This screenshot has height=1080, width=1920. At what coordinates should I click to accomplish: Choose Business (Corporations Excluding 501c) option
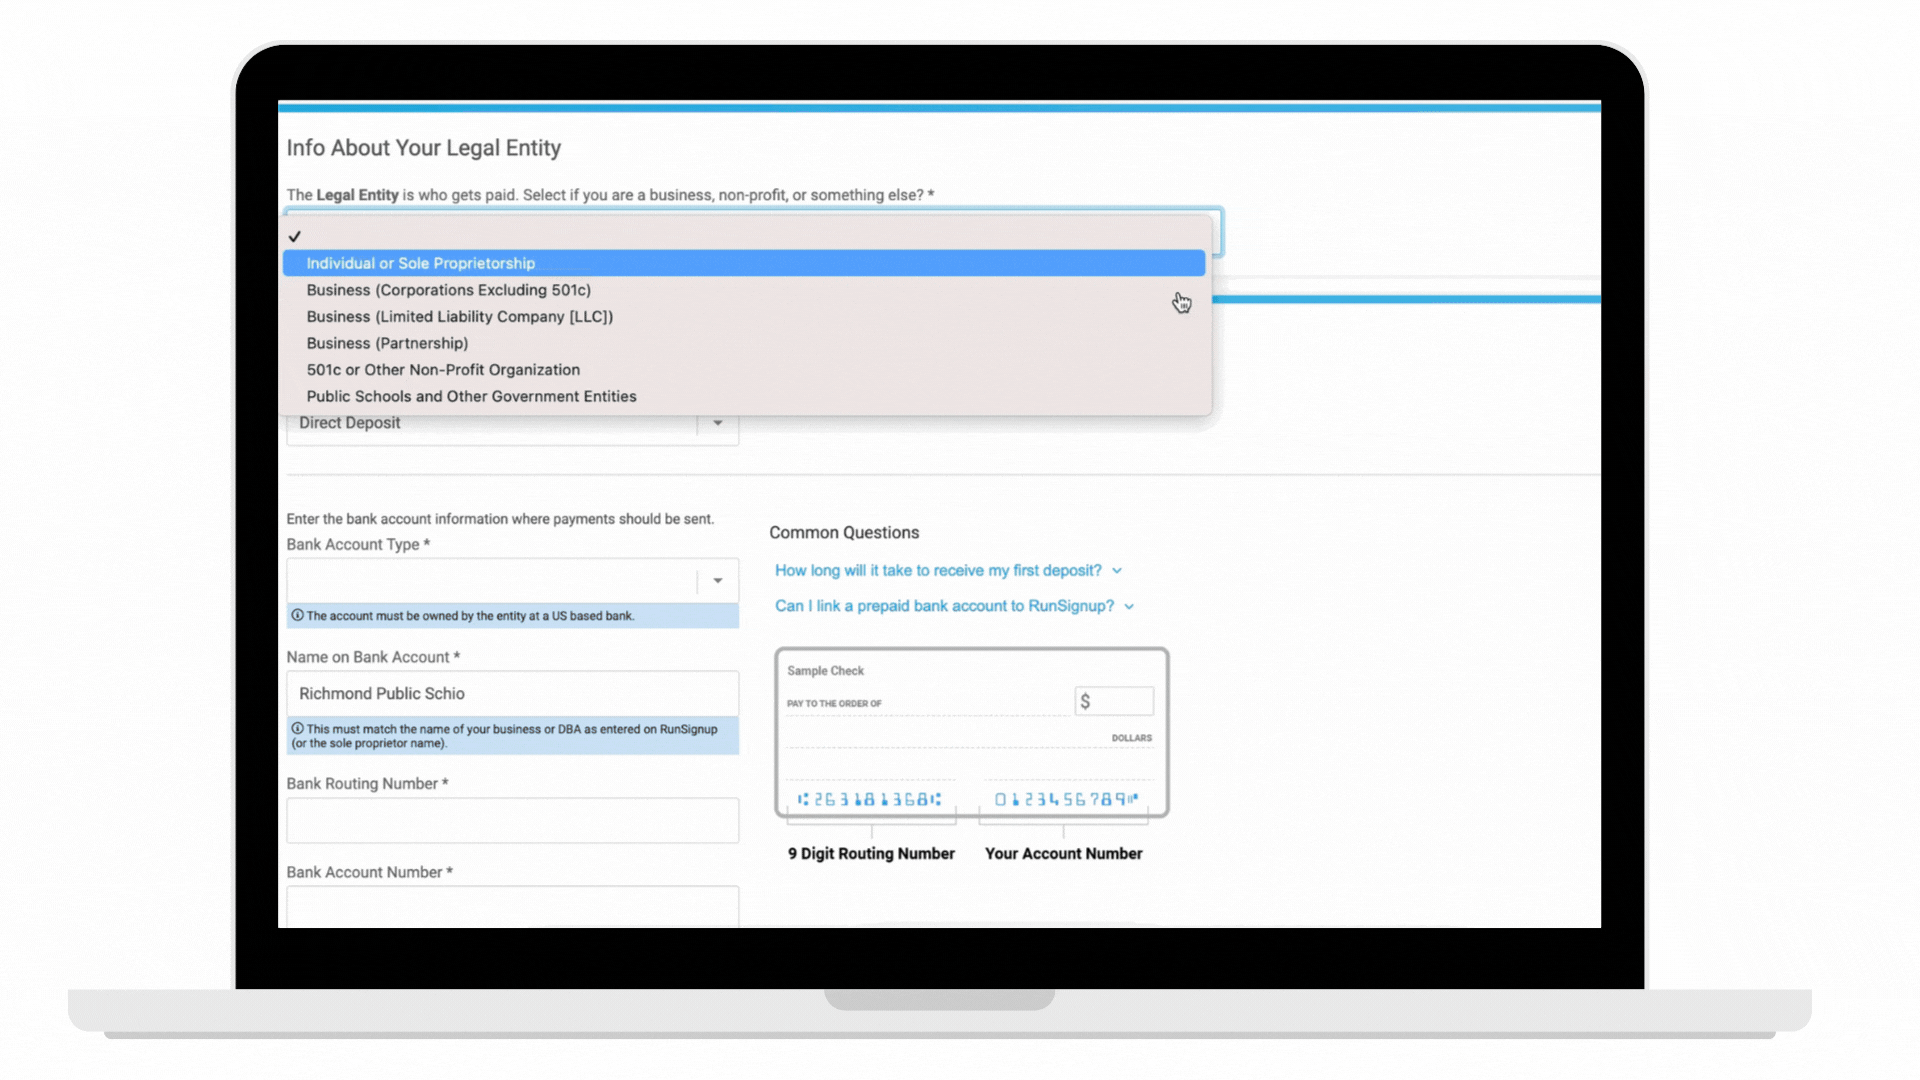tap(448, 290)
